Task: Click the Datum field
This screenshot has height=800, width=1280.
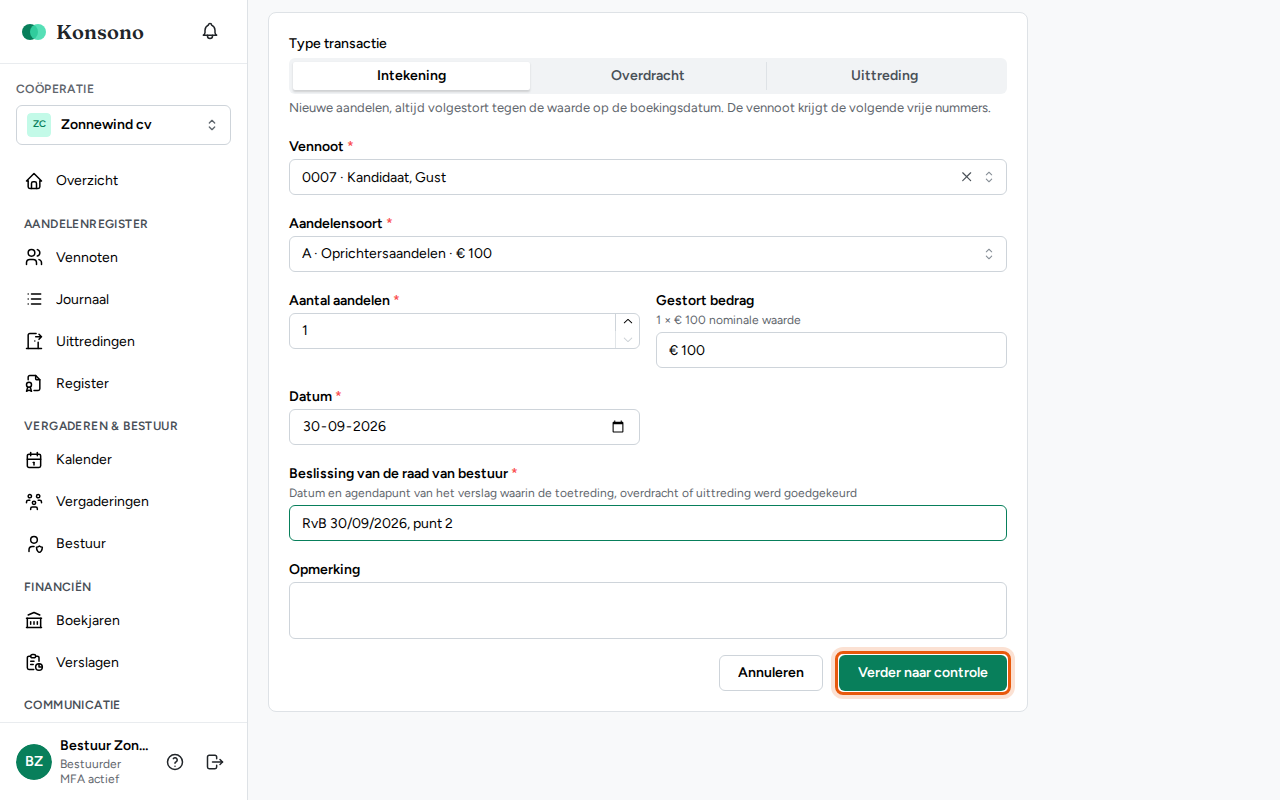Action: click(x=464, y=427)
